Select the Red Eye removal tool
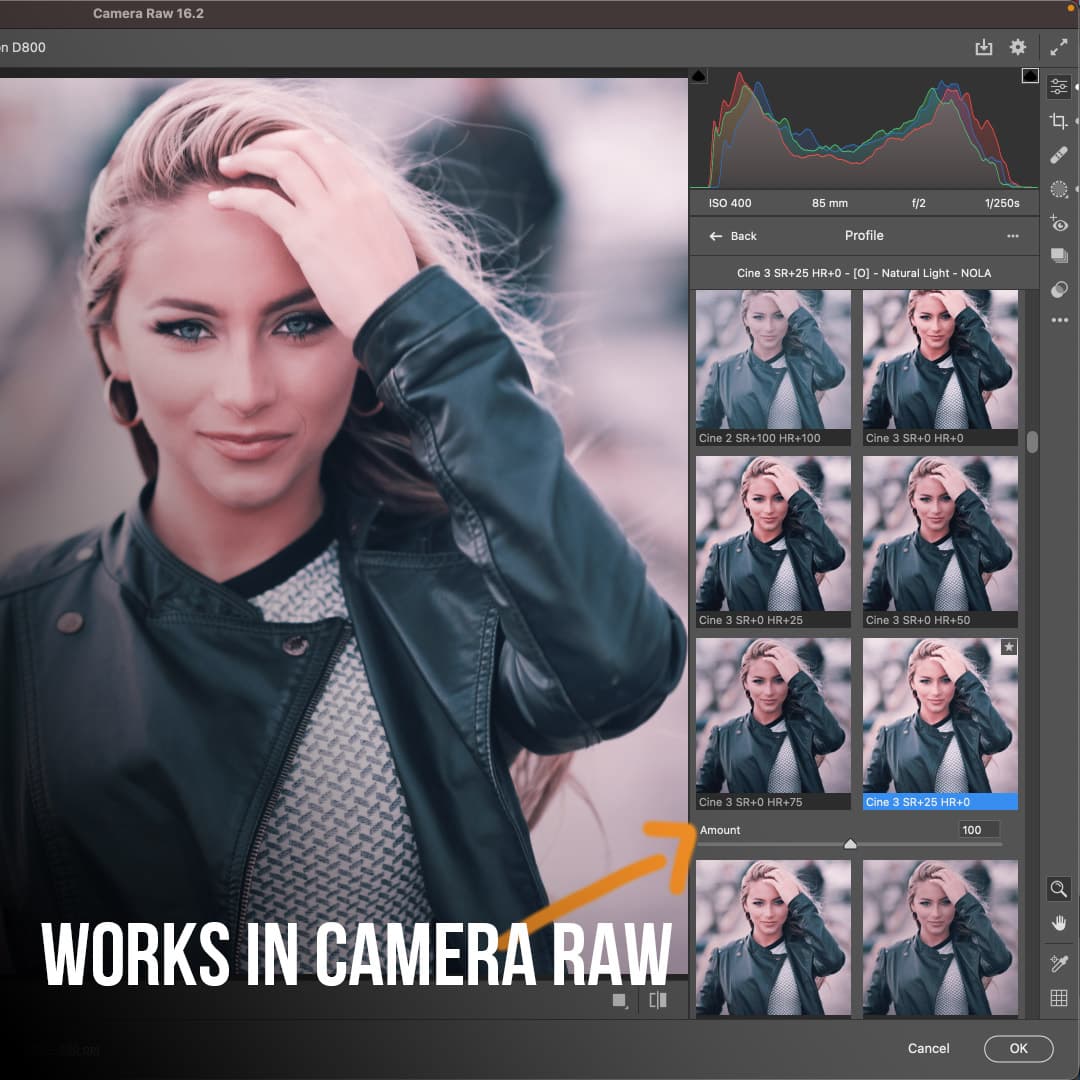This screenshot has height=1080, width=1080. (x=1059, y=224)
